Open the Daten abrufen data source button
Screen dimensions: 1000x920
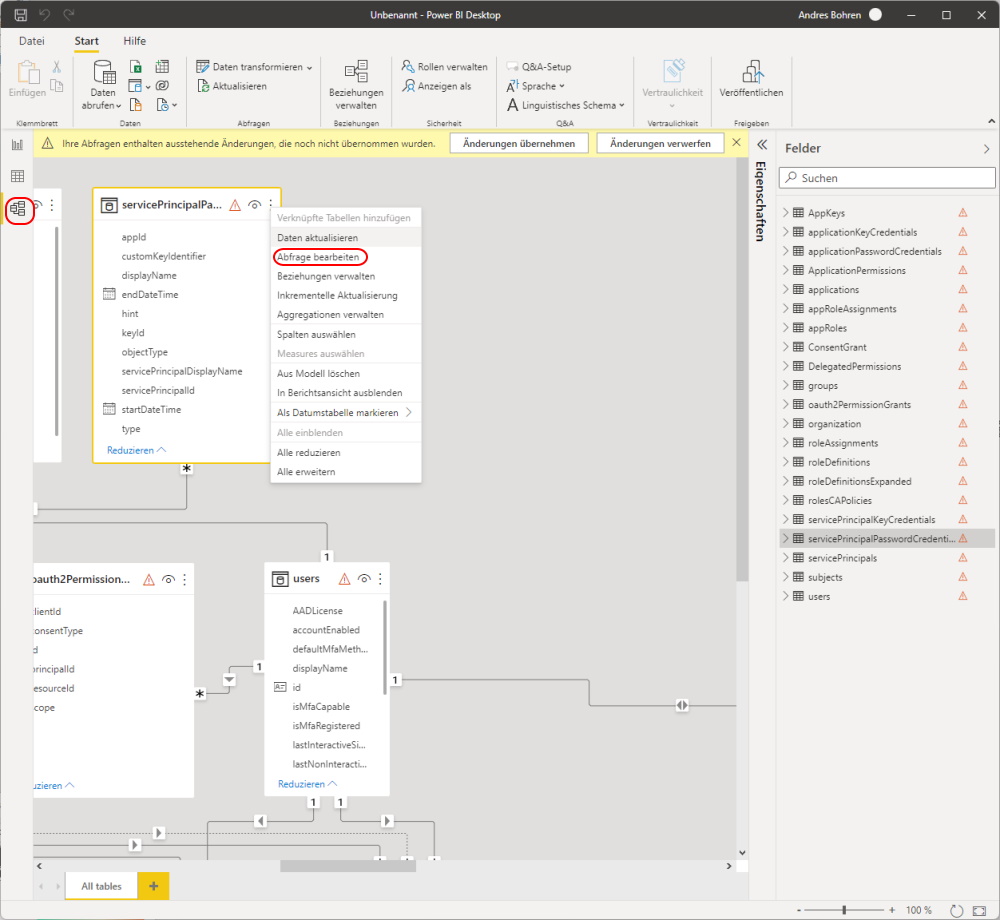[x=102, y=85]
